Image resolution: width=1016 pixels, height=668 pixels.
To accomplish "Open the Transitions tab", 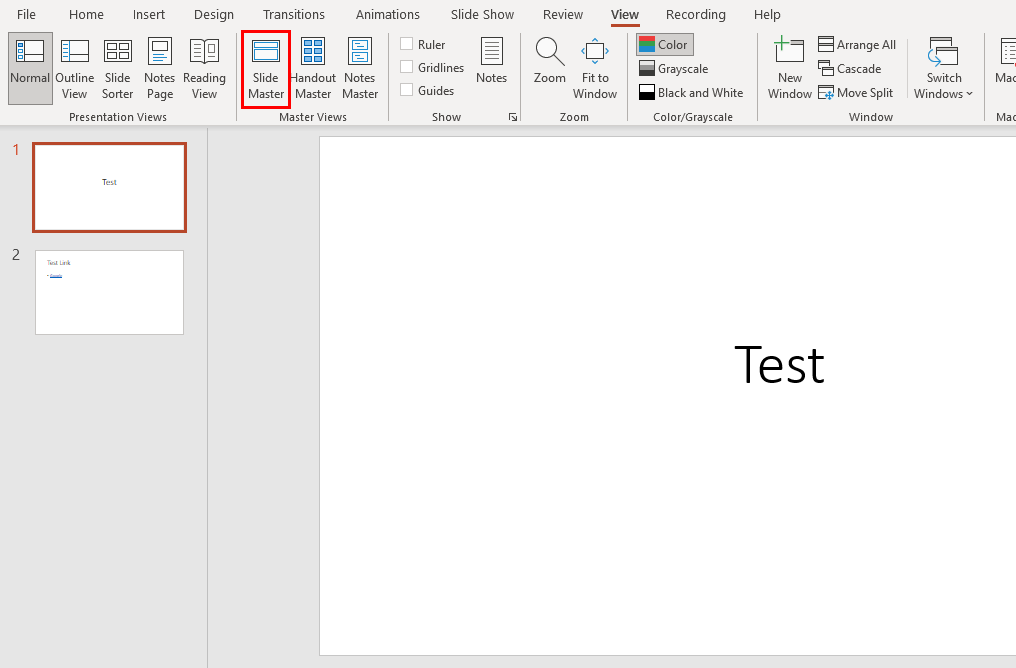I will click(x=293, y=14).
